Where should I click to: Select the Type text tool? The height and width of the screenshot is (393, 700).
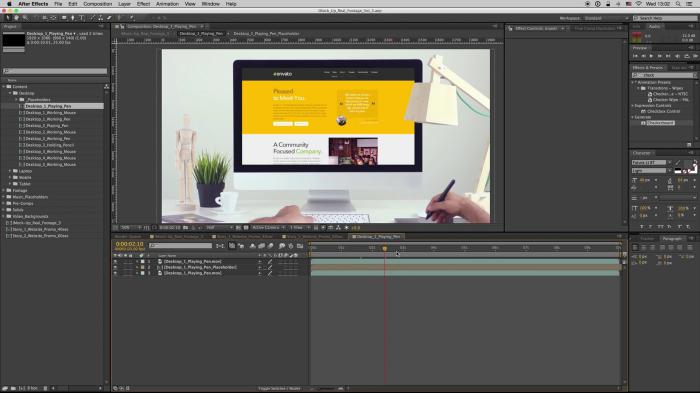click(82, 18)
